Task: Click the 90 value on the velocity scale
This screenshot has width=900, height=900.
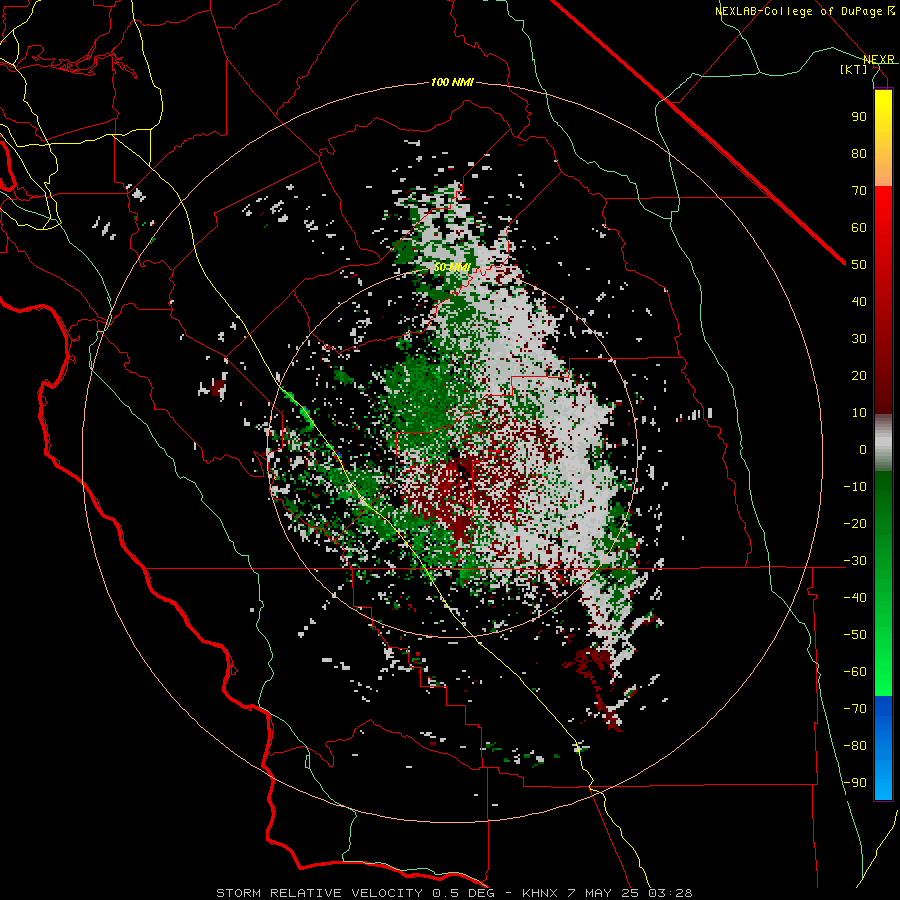Action: click(859, 117)
